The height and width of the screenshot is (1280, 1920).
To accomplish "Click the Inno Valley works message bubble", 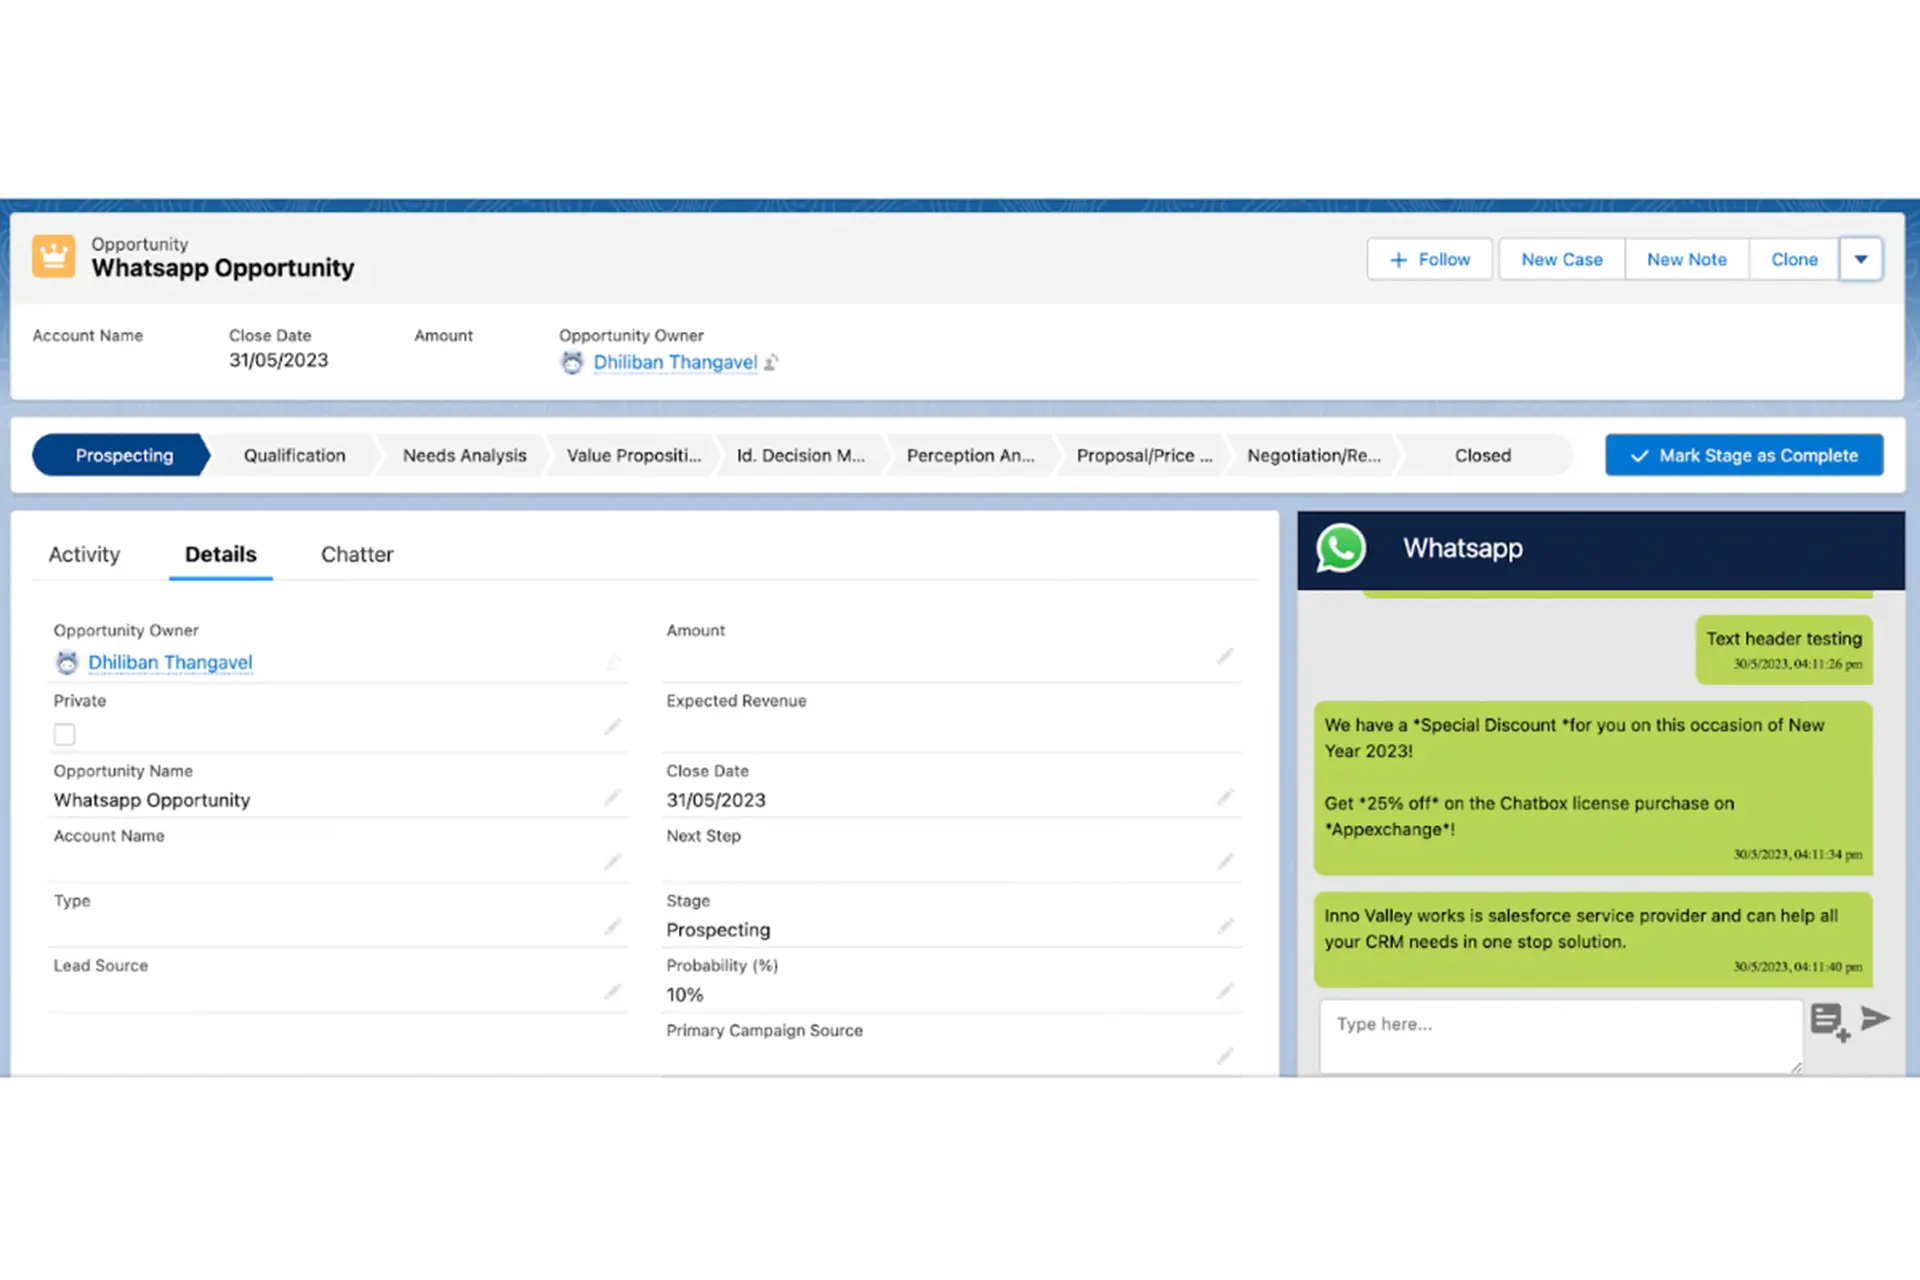I will [1593, 940].
